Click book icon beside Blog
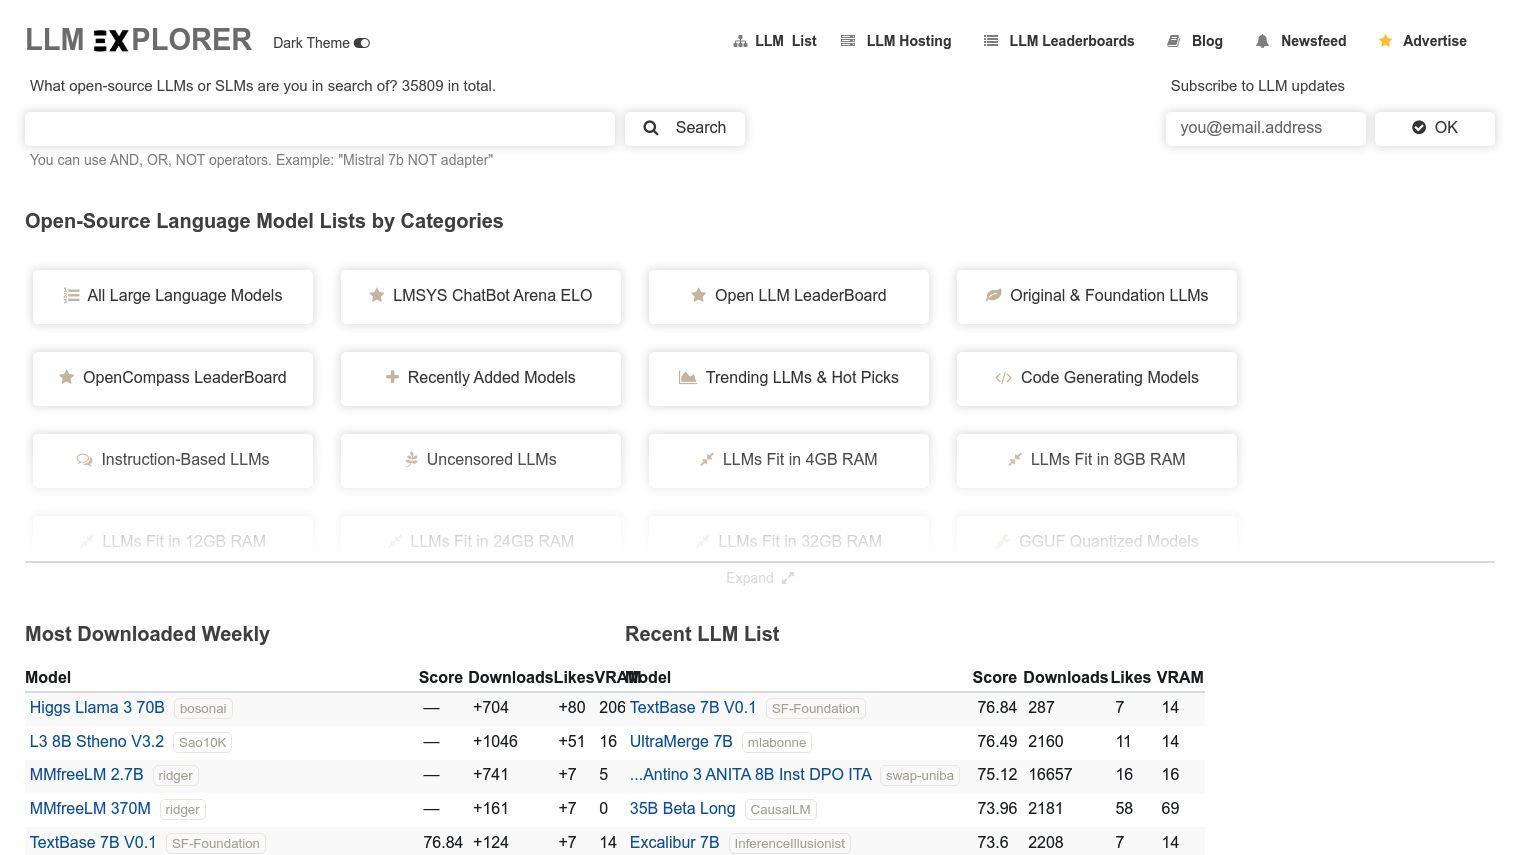Viewport: 1520px width, 855px height. pyautogui.click(x=1174, y=41)
